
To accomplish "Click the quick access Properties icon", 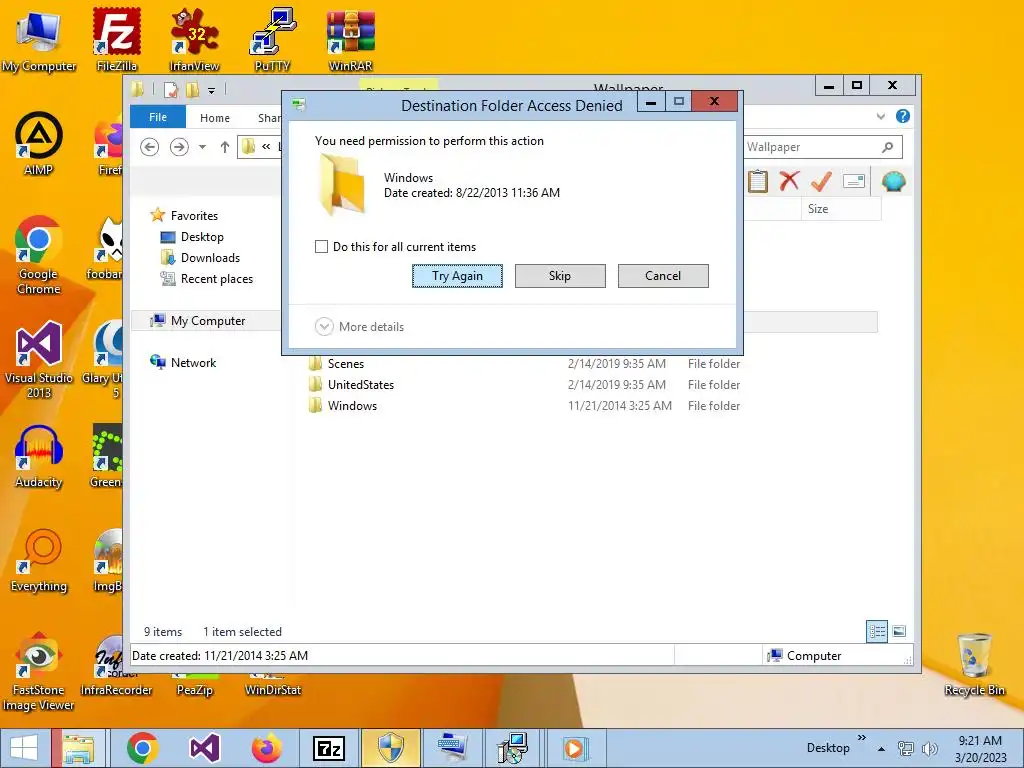I will click(171, 89).
